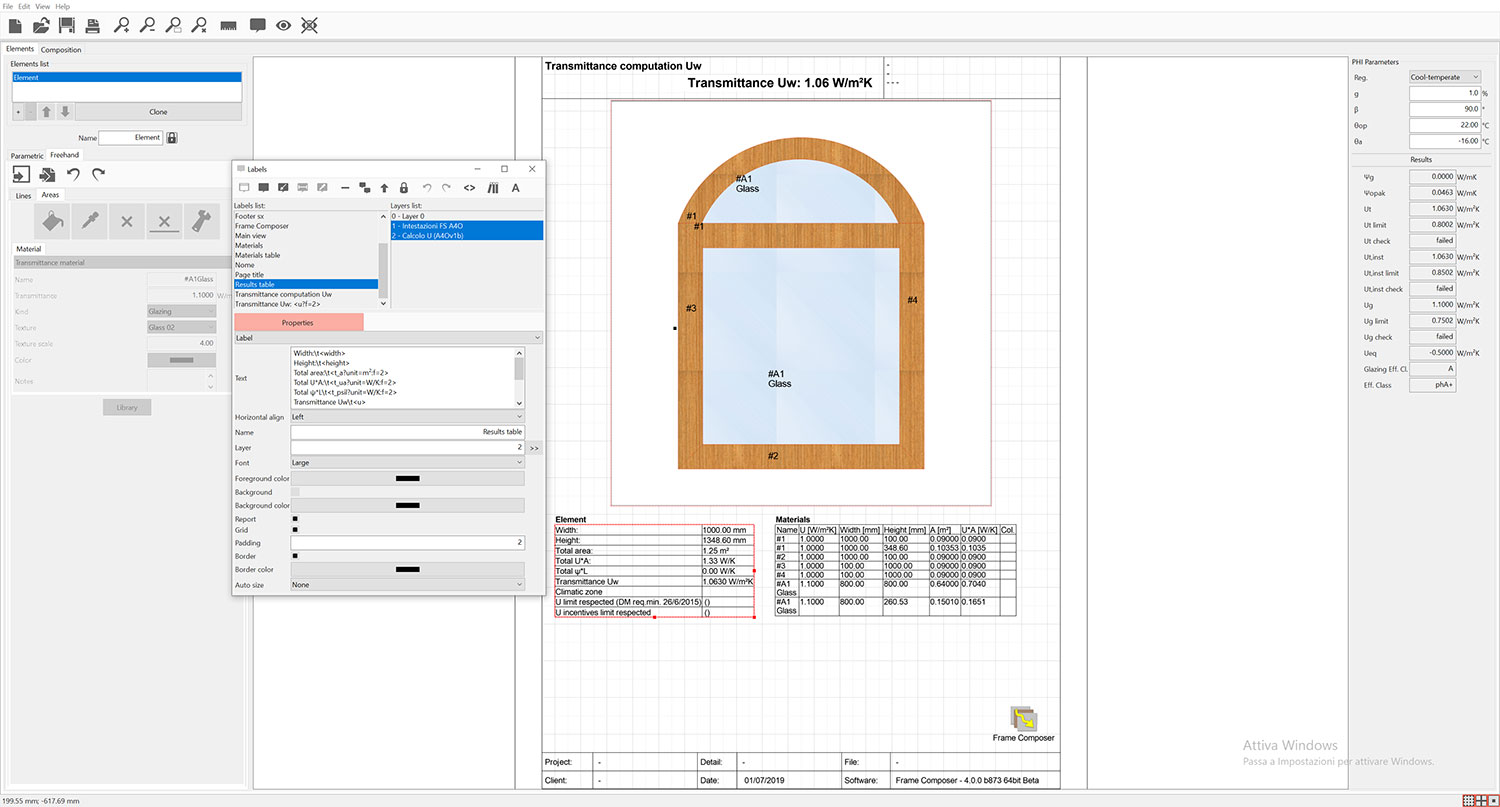Open the View menu

42,6
